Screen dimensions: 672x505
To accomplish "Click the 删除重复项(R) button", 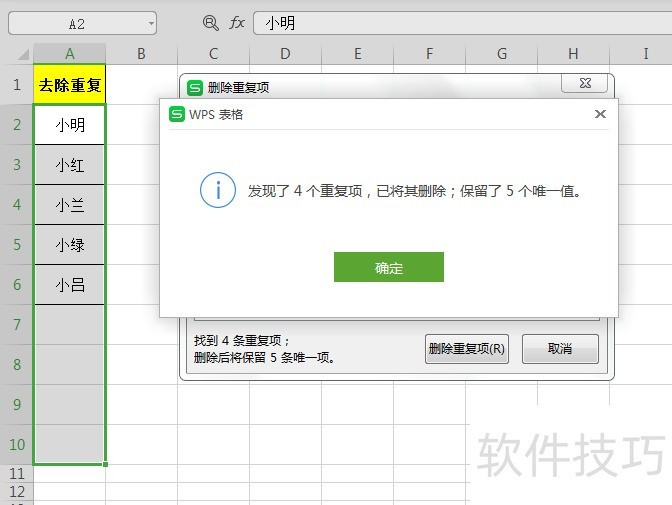I will 466,349.
